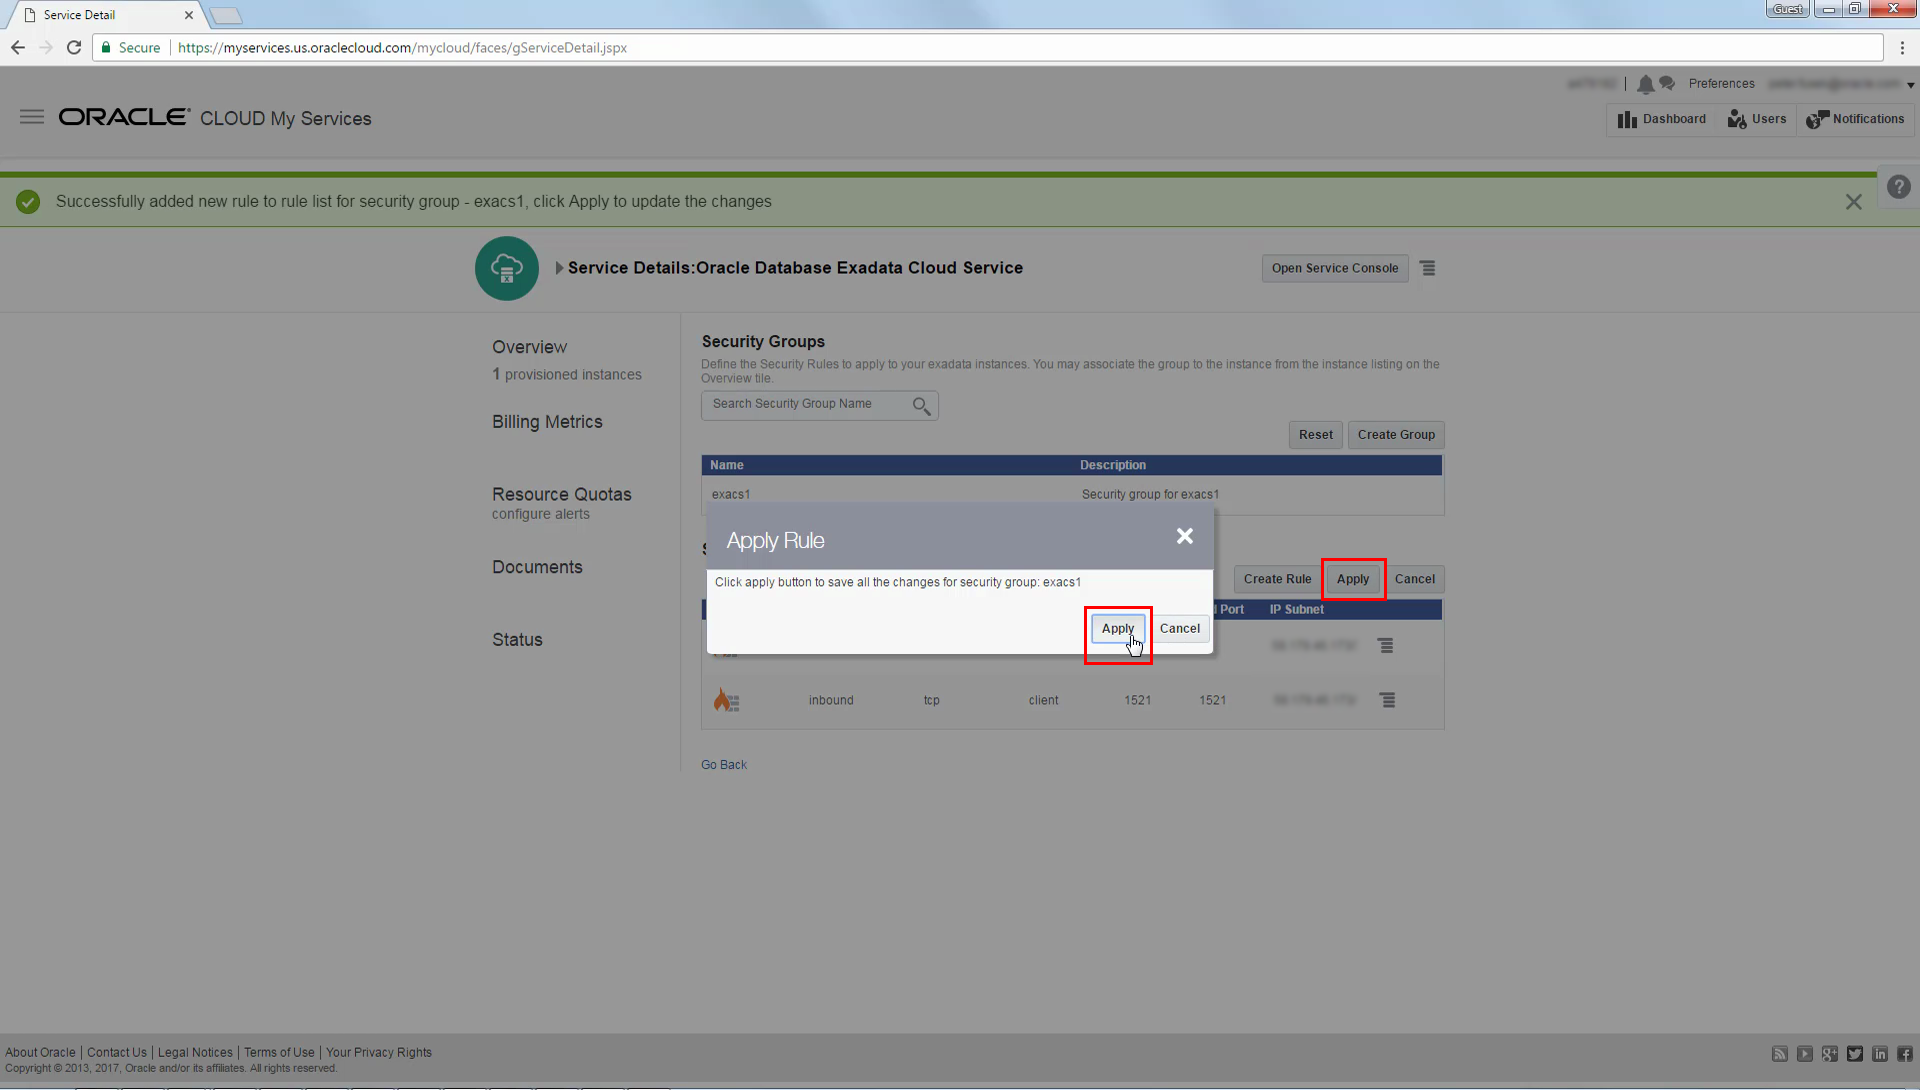Click the Create Rule button
The height and width of the screenshot is (1090, 1920).
click(1277, 579)
